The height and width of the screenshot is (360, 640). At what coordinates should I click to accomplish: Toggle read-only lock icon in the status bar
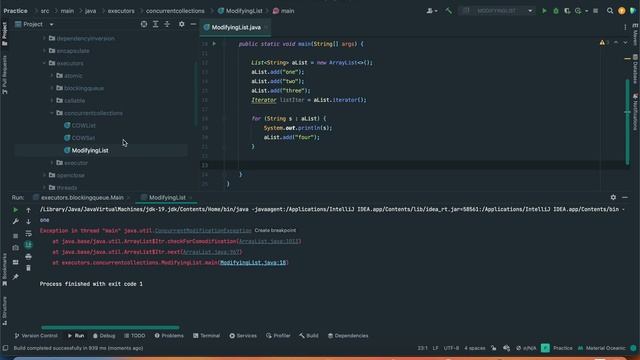pyautogui.click(x=494, y=348)
